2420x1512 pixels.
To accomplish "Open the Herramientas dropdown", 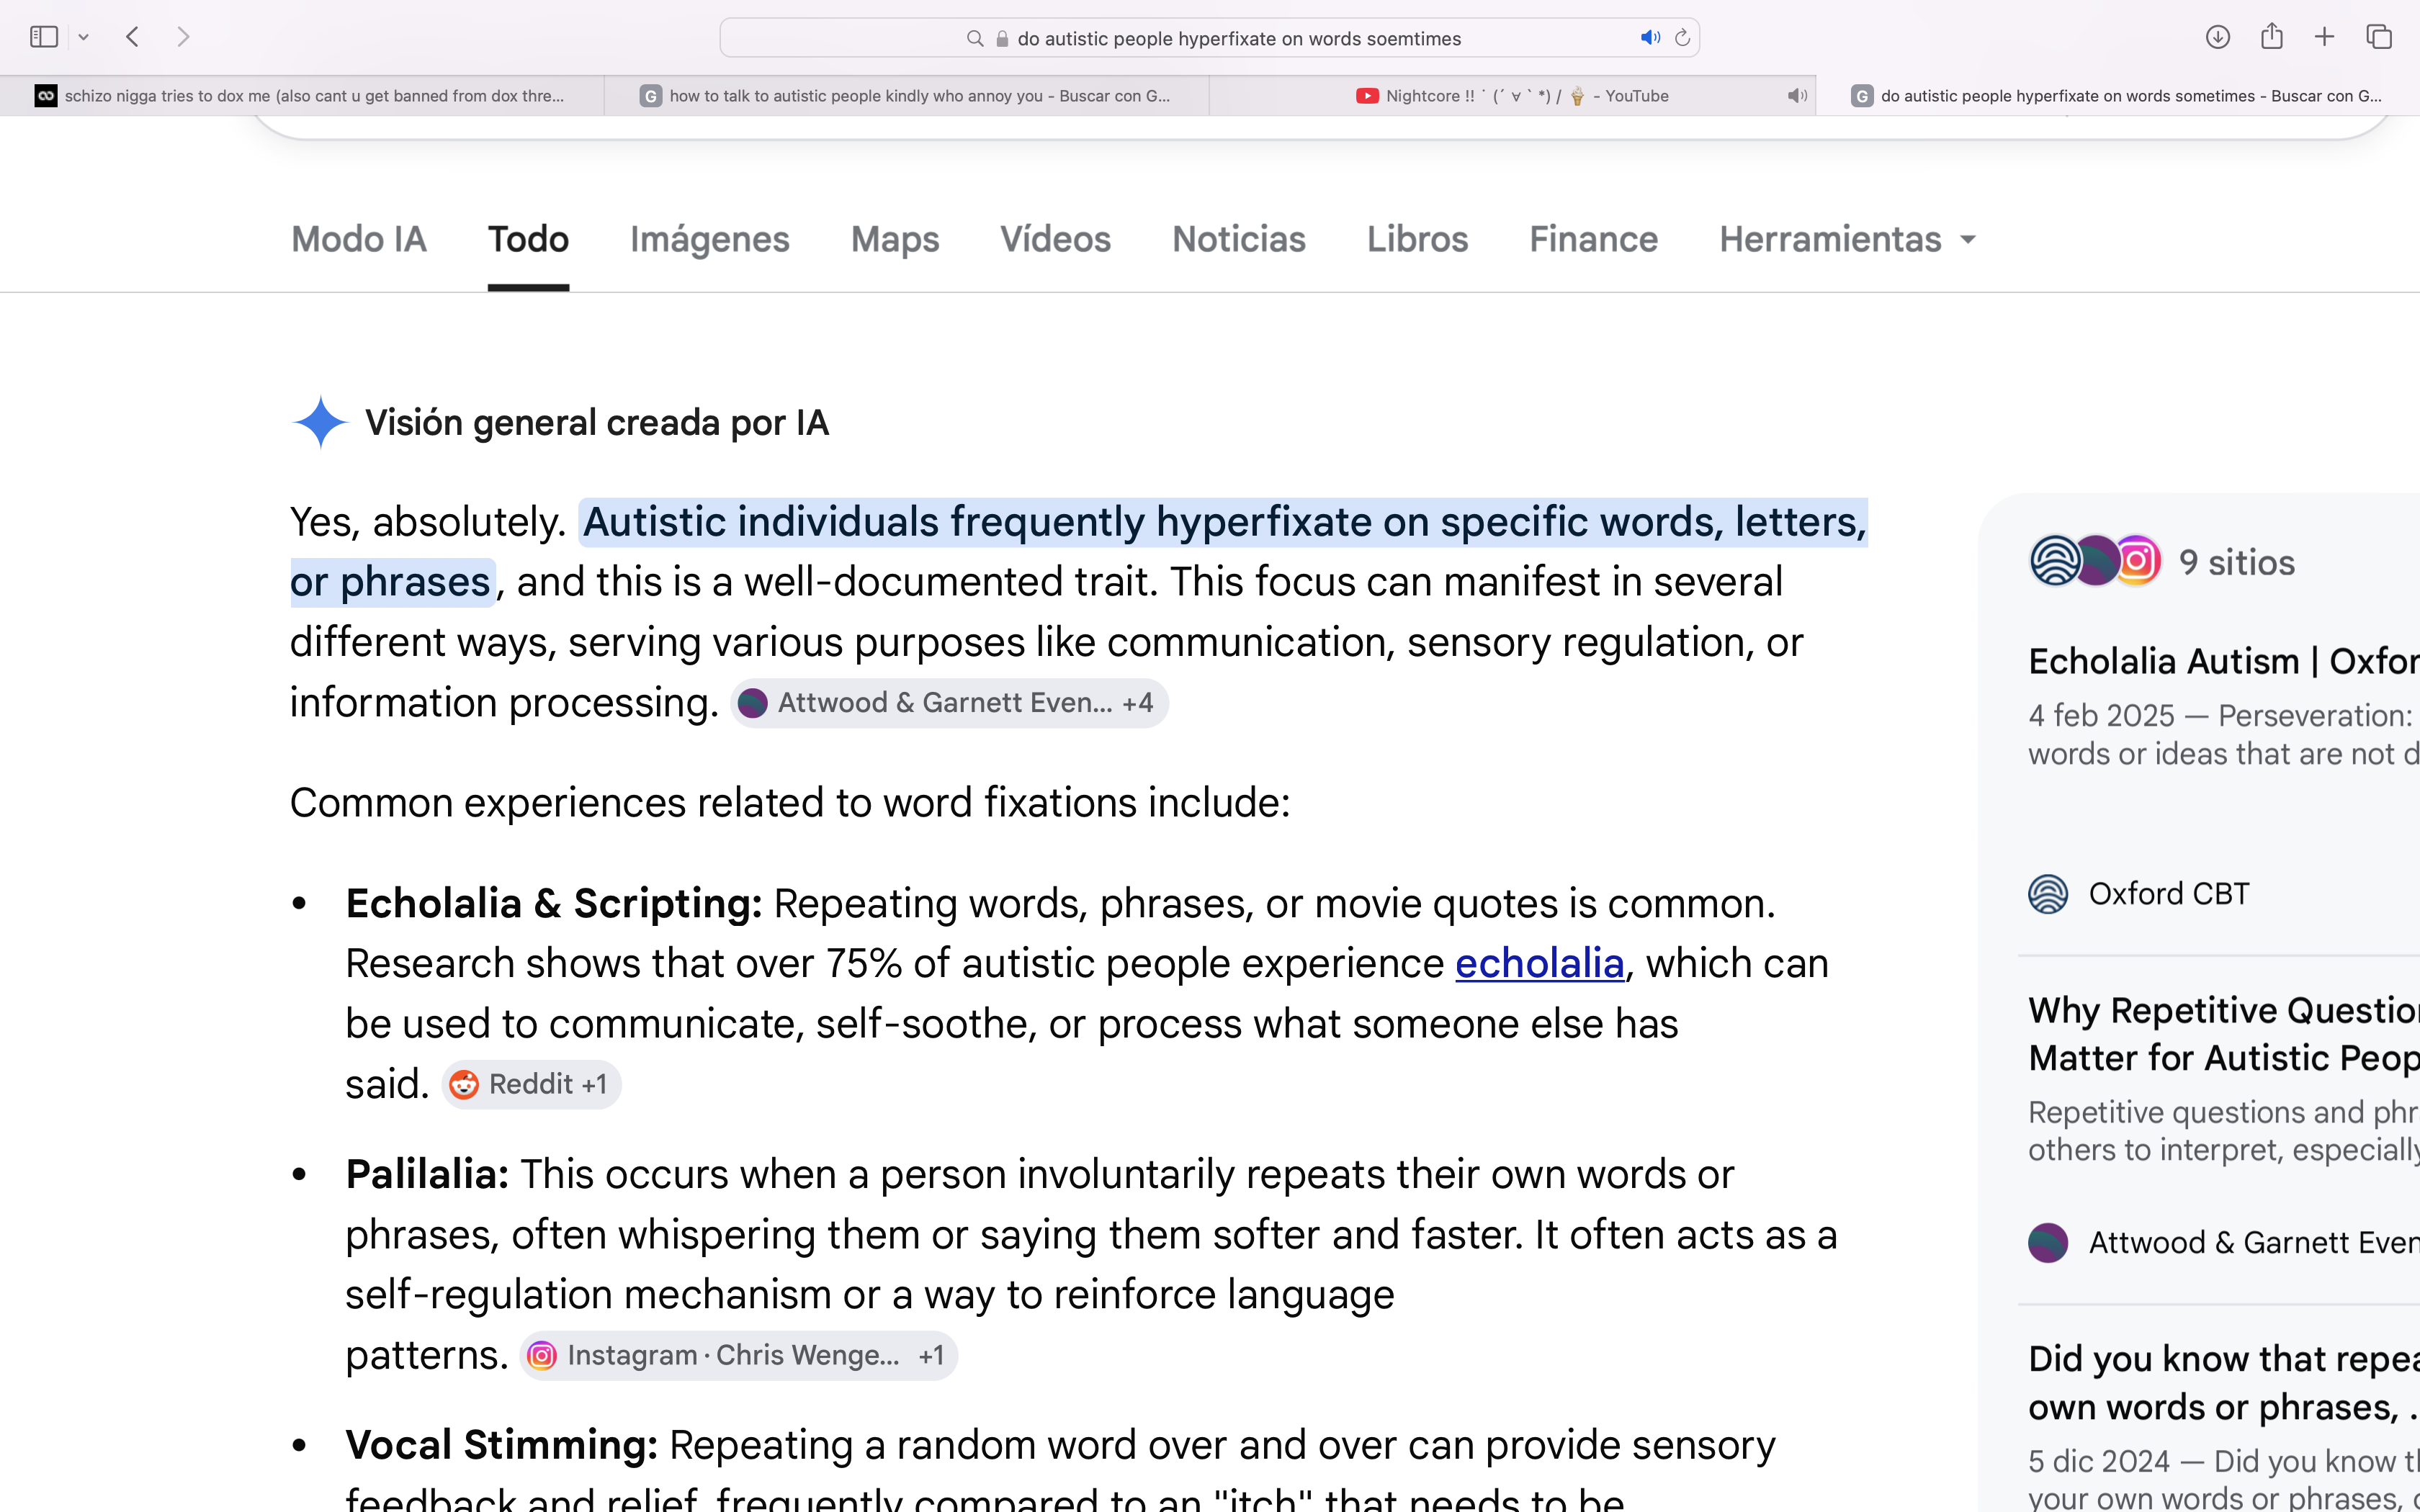I will click(1848, 239).
